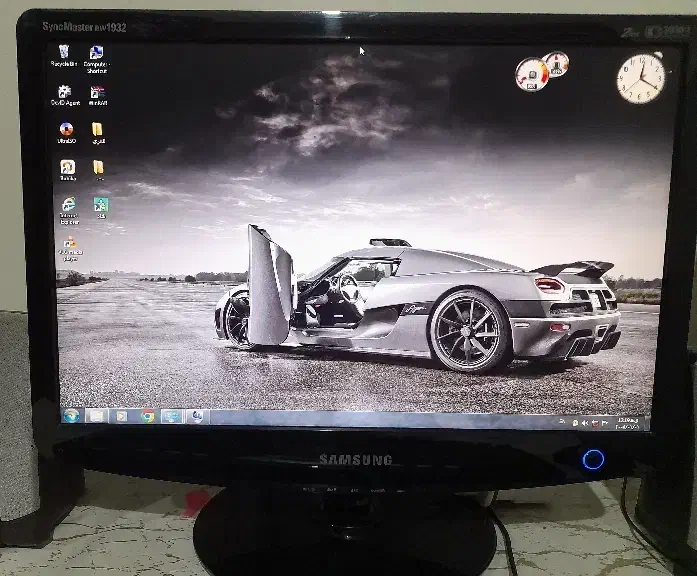The image size is (697, 576).
Task: Open the Recycle Bin desktop icon
Action: (x=64, y=54)
